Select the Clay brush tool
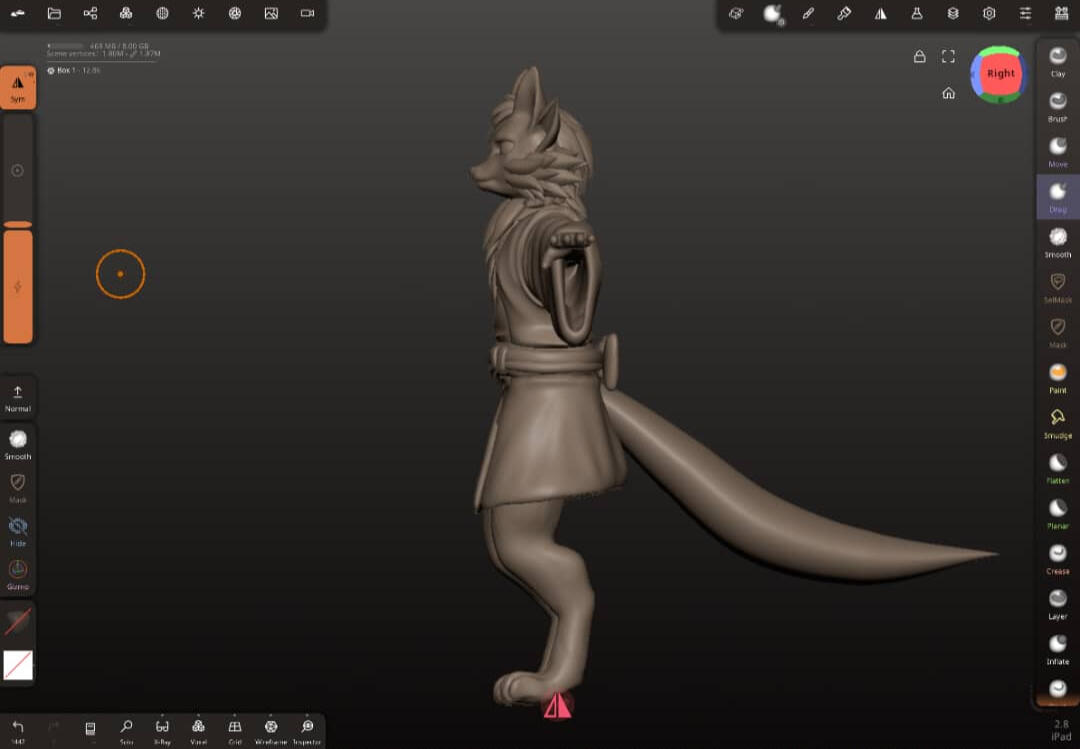 point(1058,61)
